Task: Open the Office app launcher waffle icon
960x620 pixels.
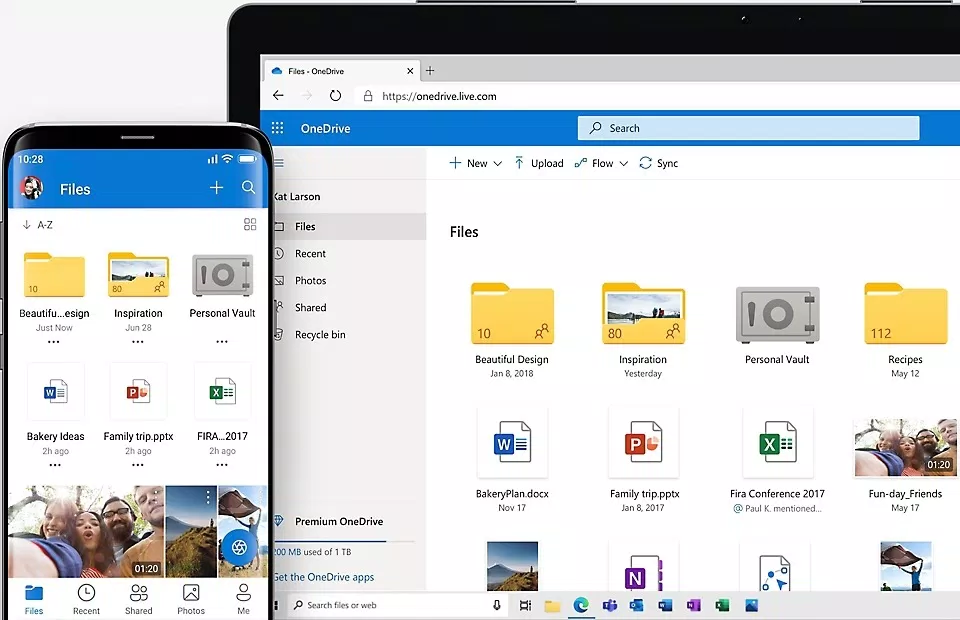Action: click(277, 127)
